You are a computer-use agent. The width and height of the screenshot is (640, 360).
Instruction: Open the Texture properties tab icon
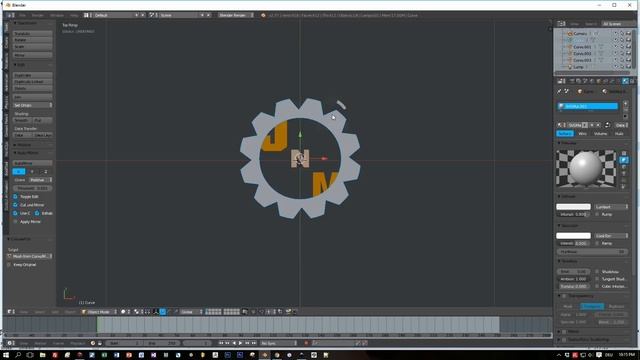[x=632, y=81]
